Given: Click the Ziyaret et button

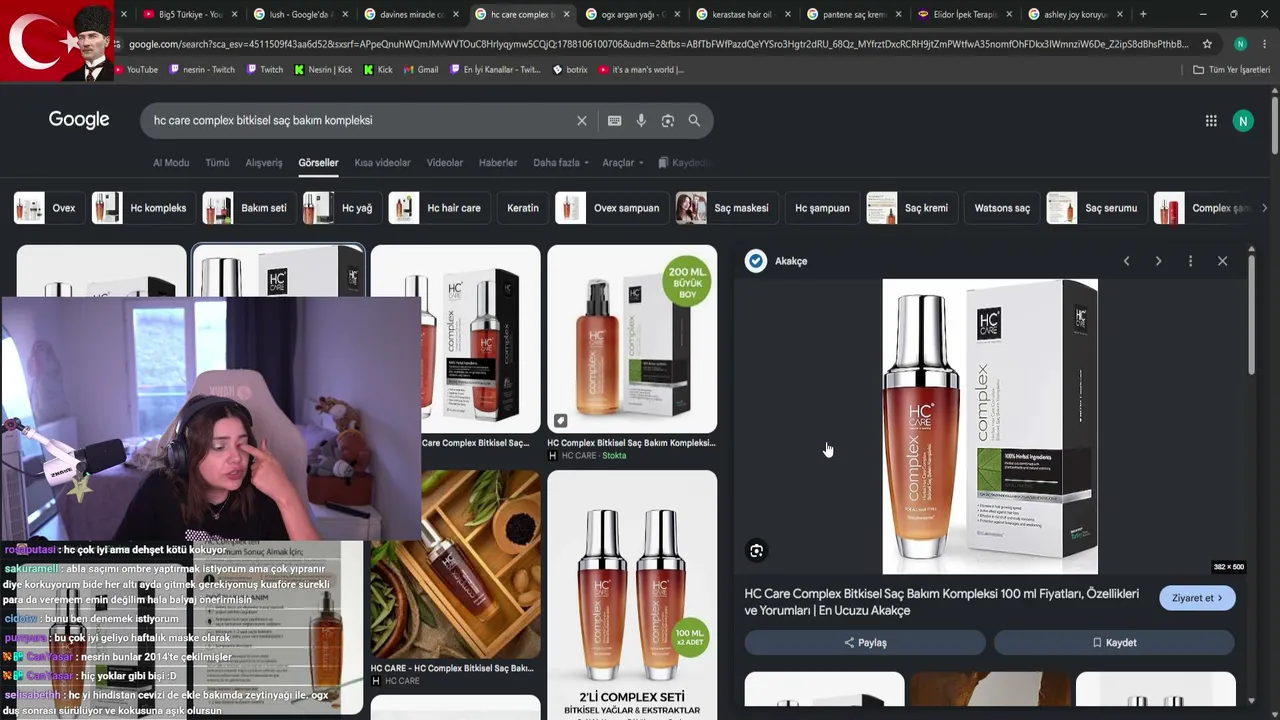Looking at the screenshot, I should [1197, 598].
